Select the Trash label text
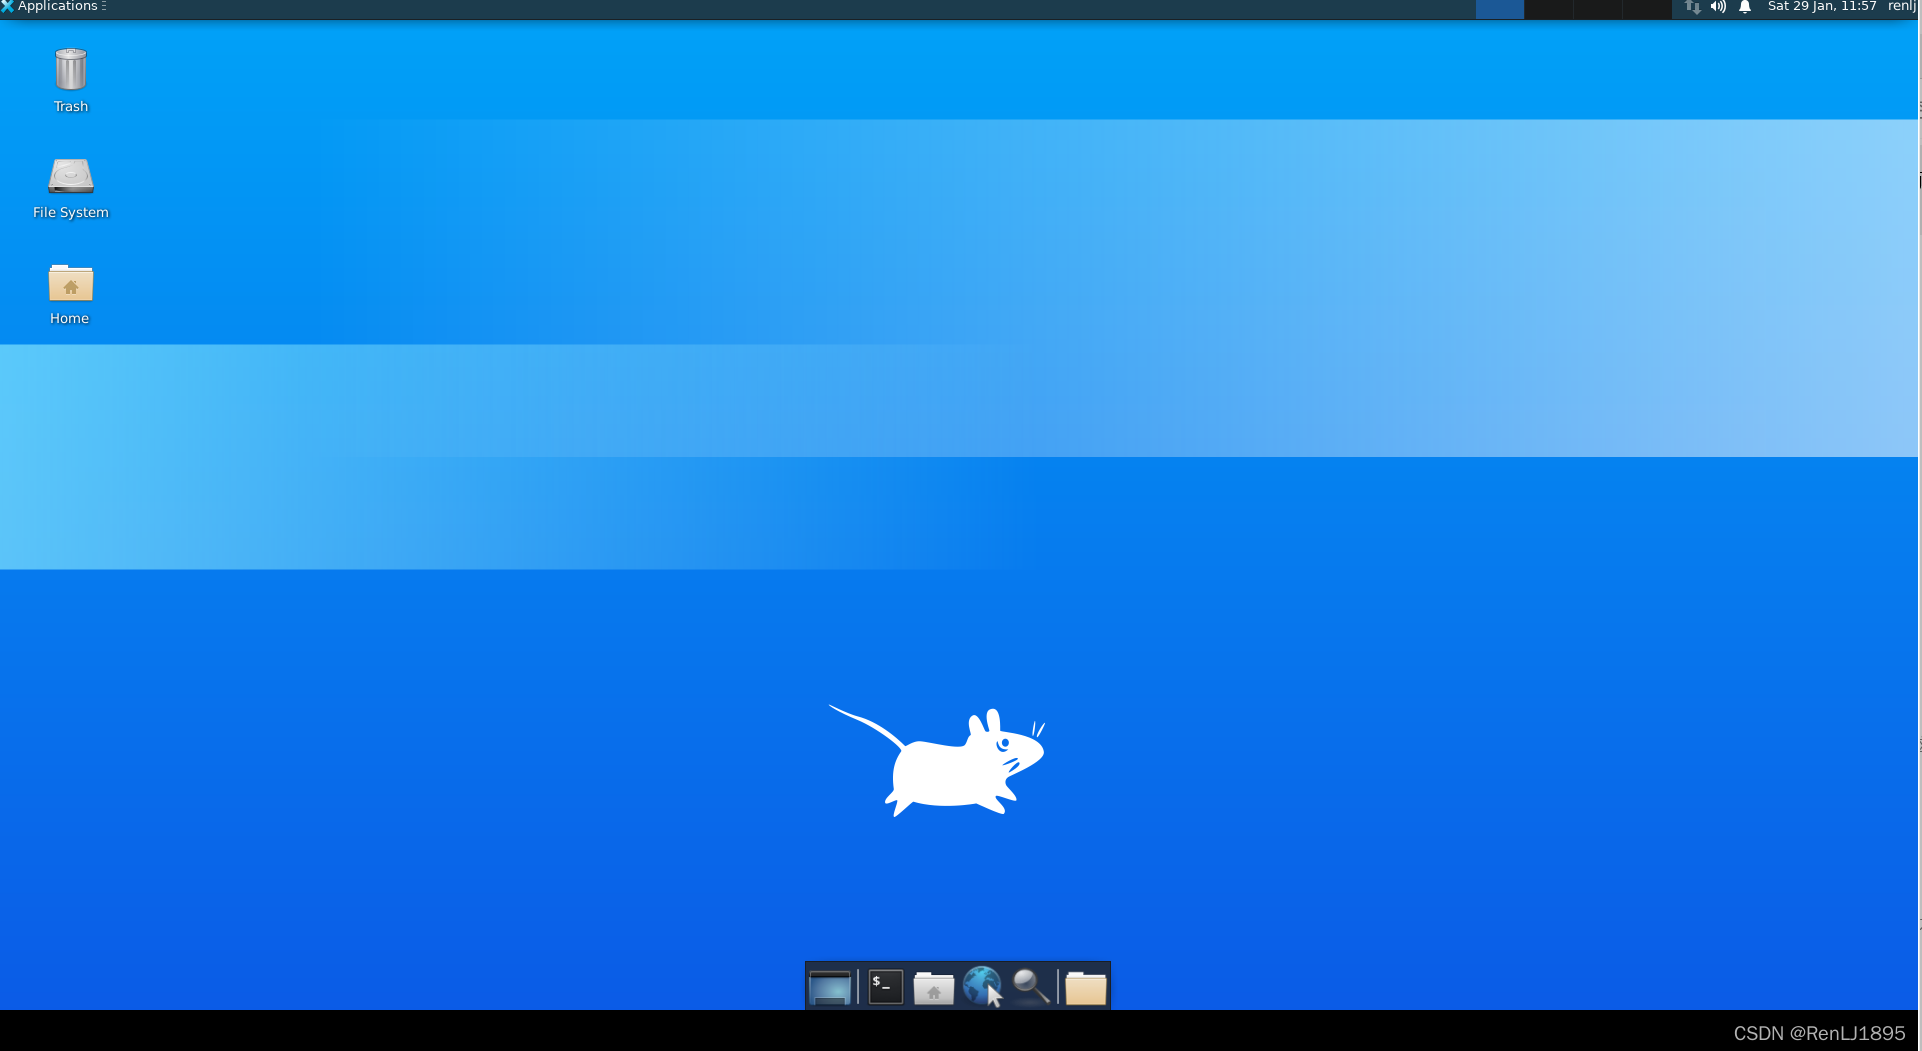 (71, 107)
